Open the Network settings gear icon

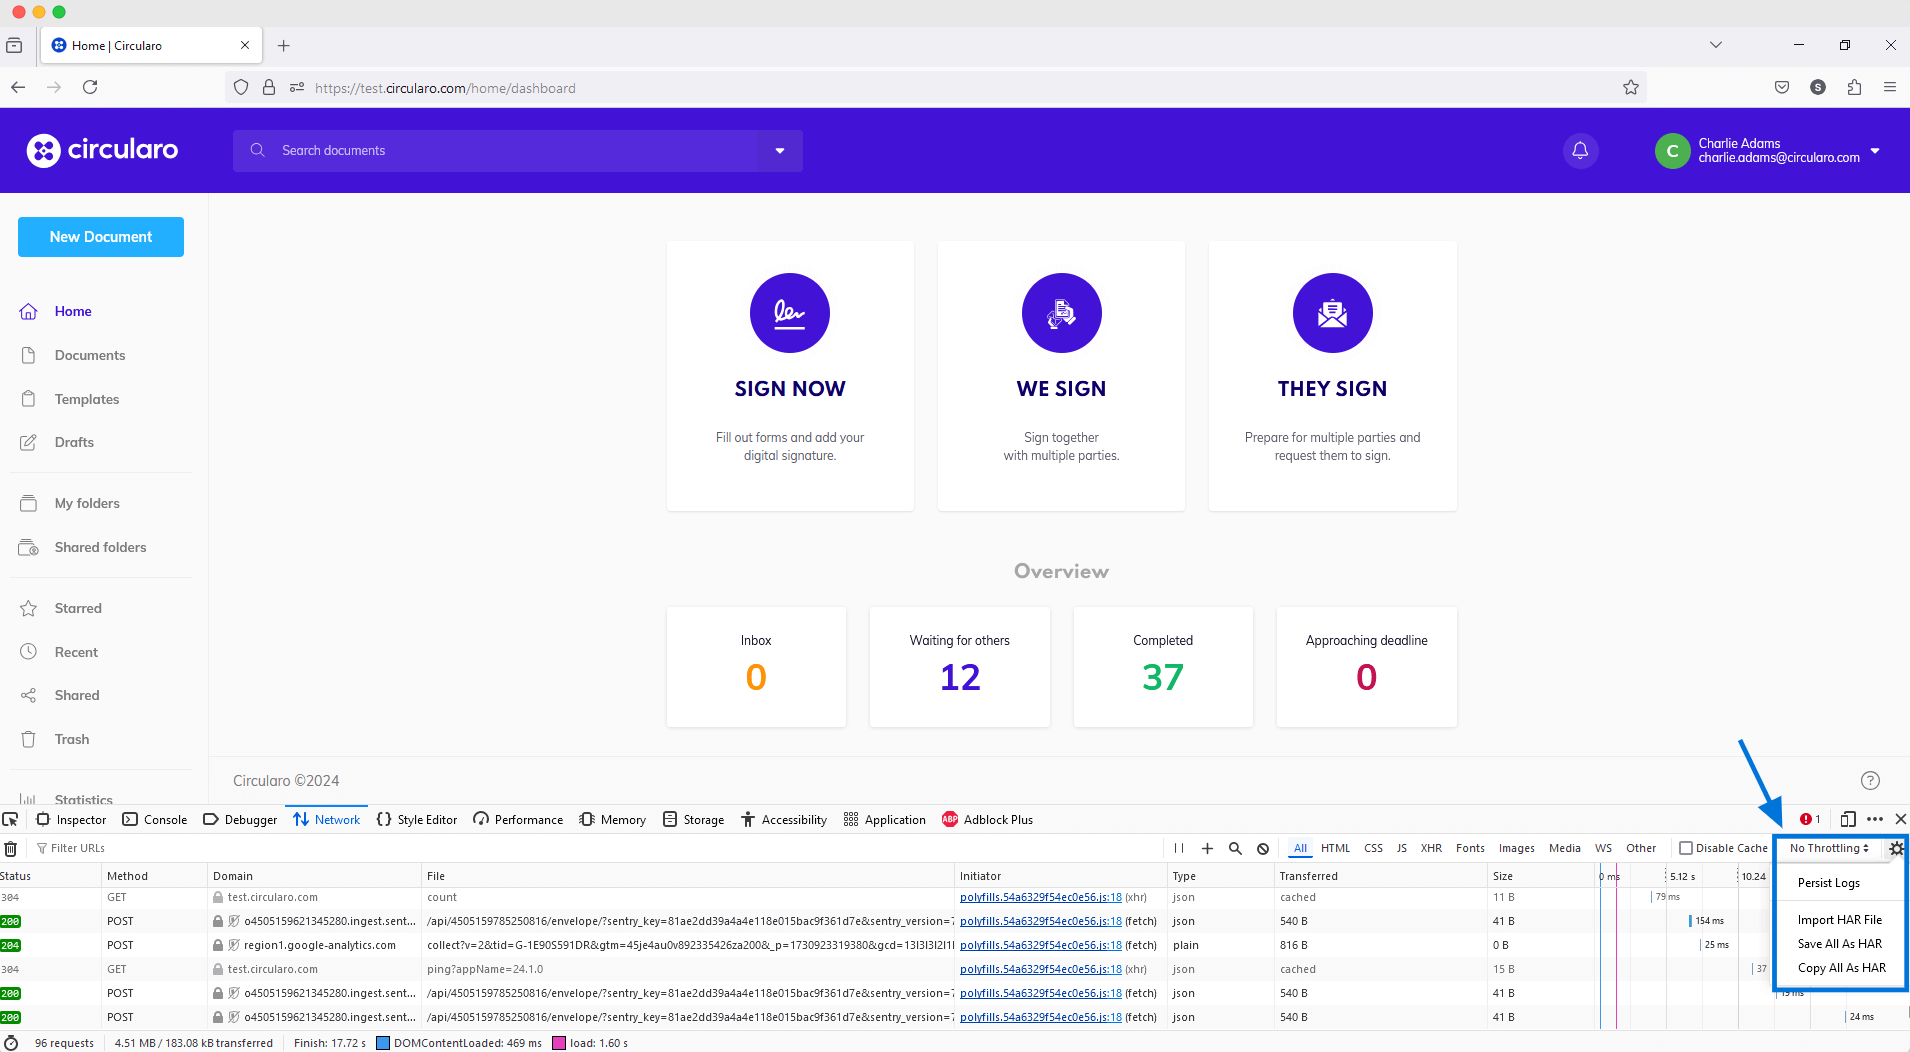coord(1896,849)
